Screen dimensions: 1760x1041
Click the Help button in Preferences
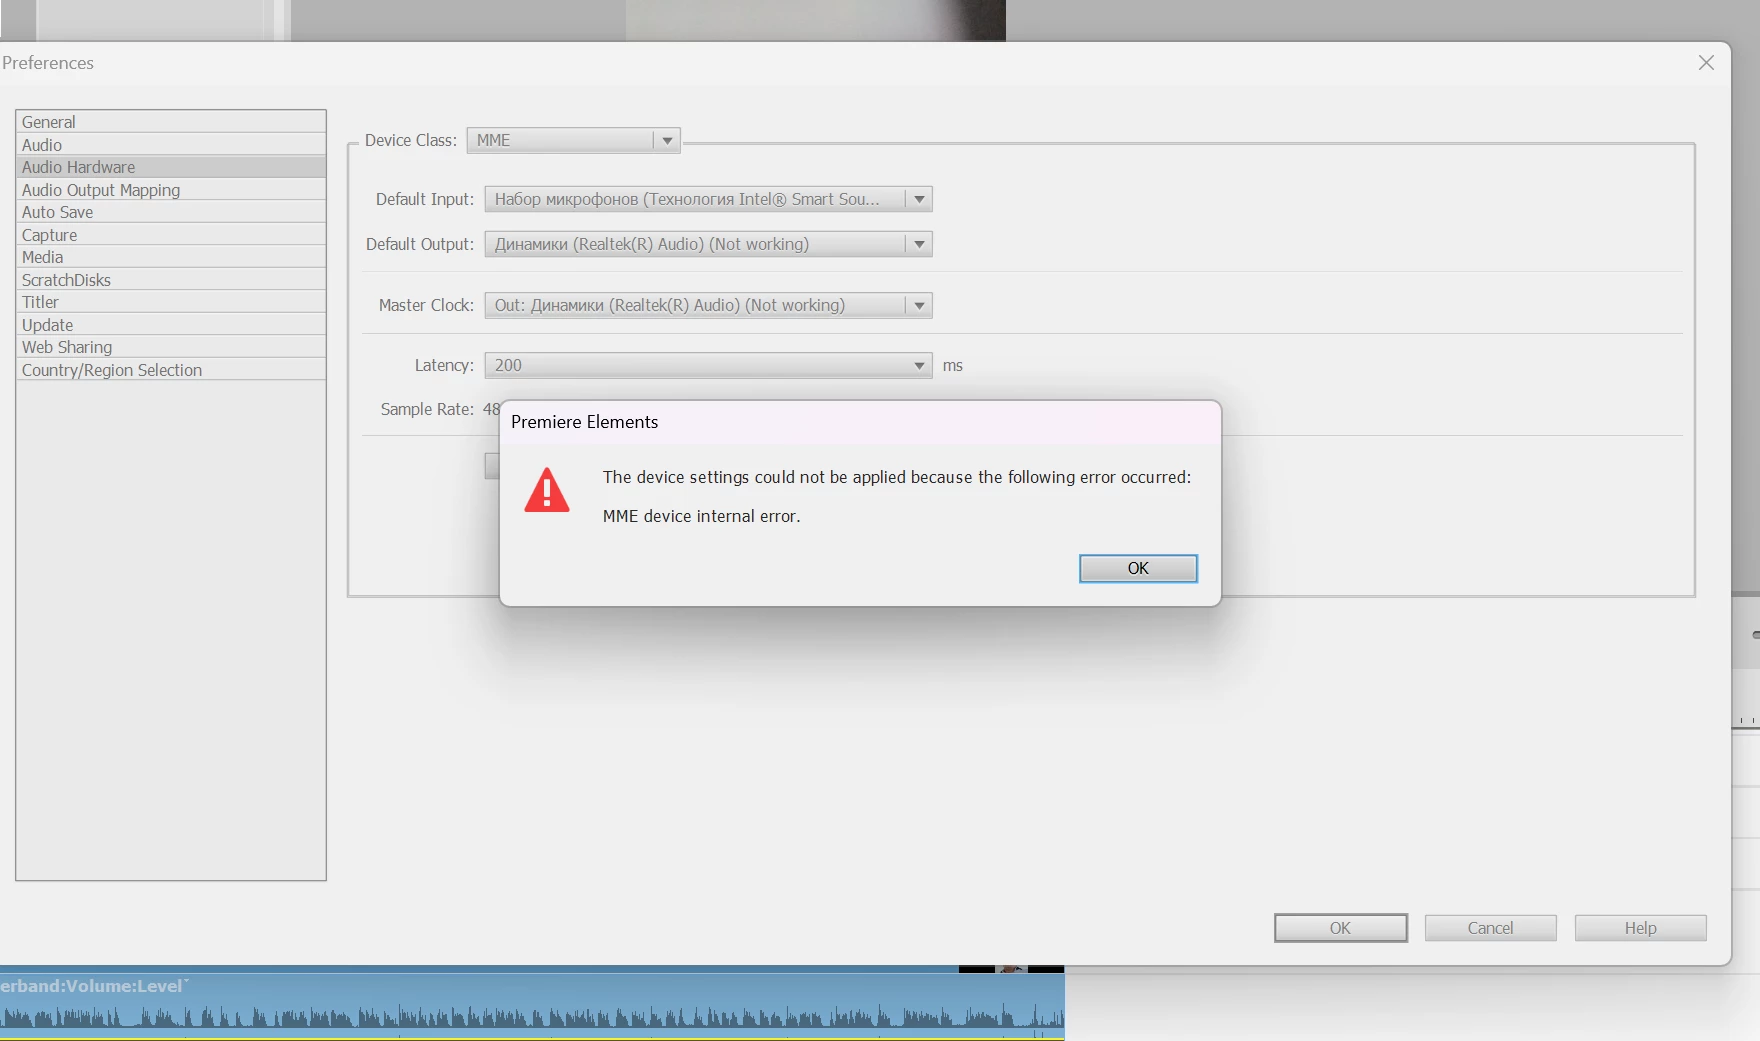1640,928
